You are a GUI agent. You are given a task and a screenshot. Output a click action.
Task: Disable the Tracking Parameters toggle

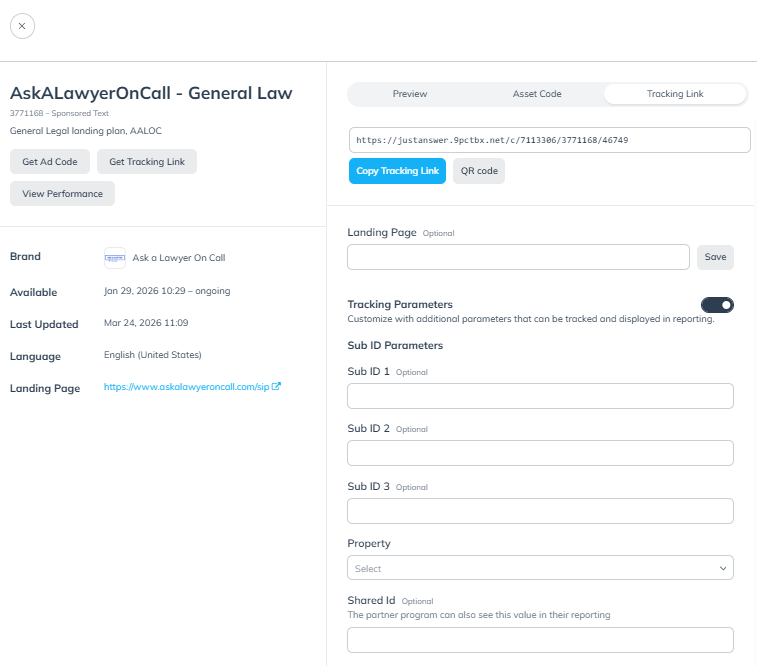[717, 305]
